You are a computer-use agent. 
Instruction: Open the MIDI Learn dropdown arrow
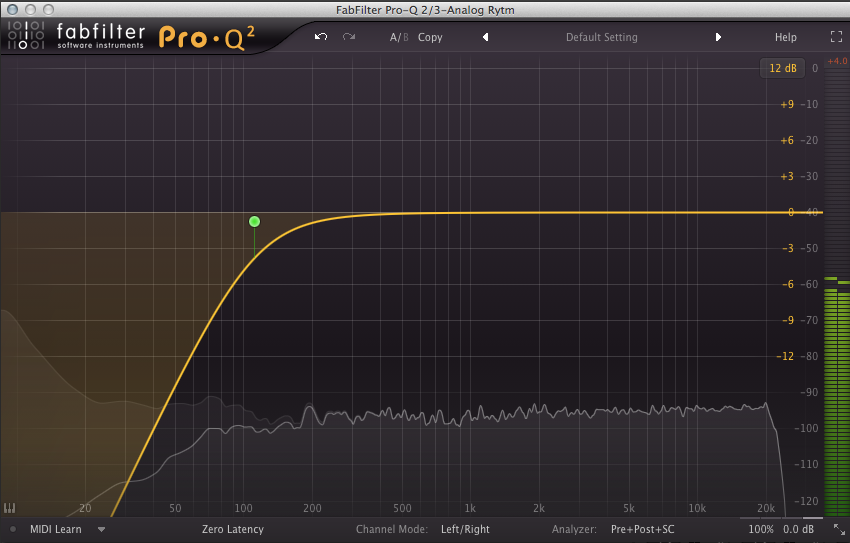(101, 529)
